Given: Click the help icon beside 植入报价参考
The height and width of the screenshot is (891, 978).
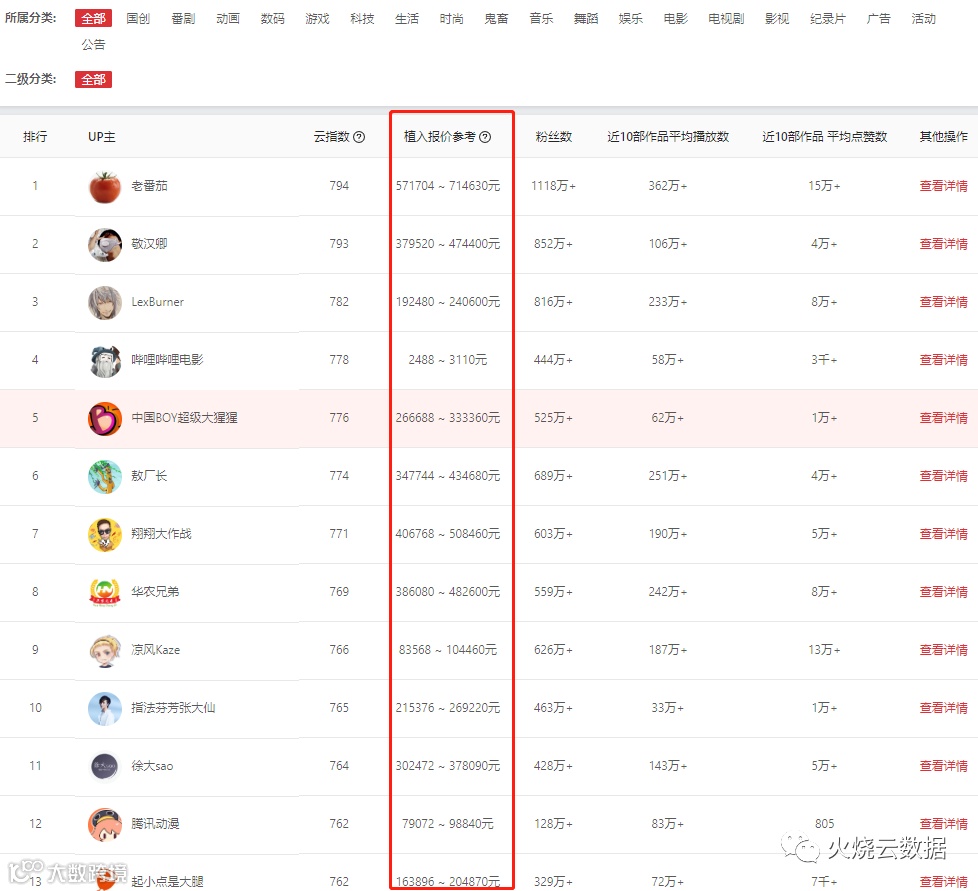Looking at the screenshot, I should point(485,137).
